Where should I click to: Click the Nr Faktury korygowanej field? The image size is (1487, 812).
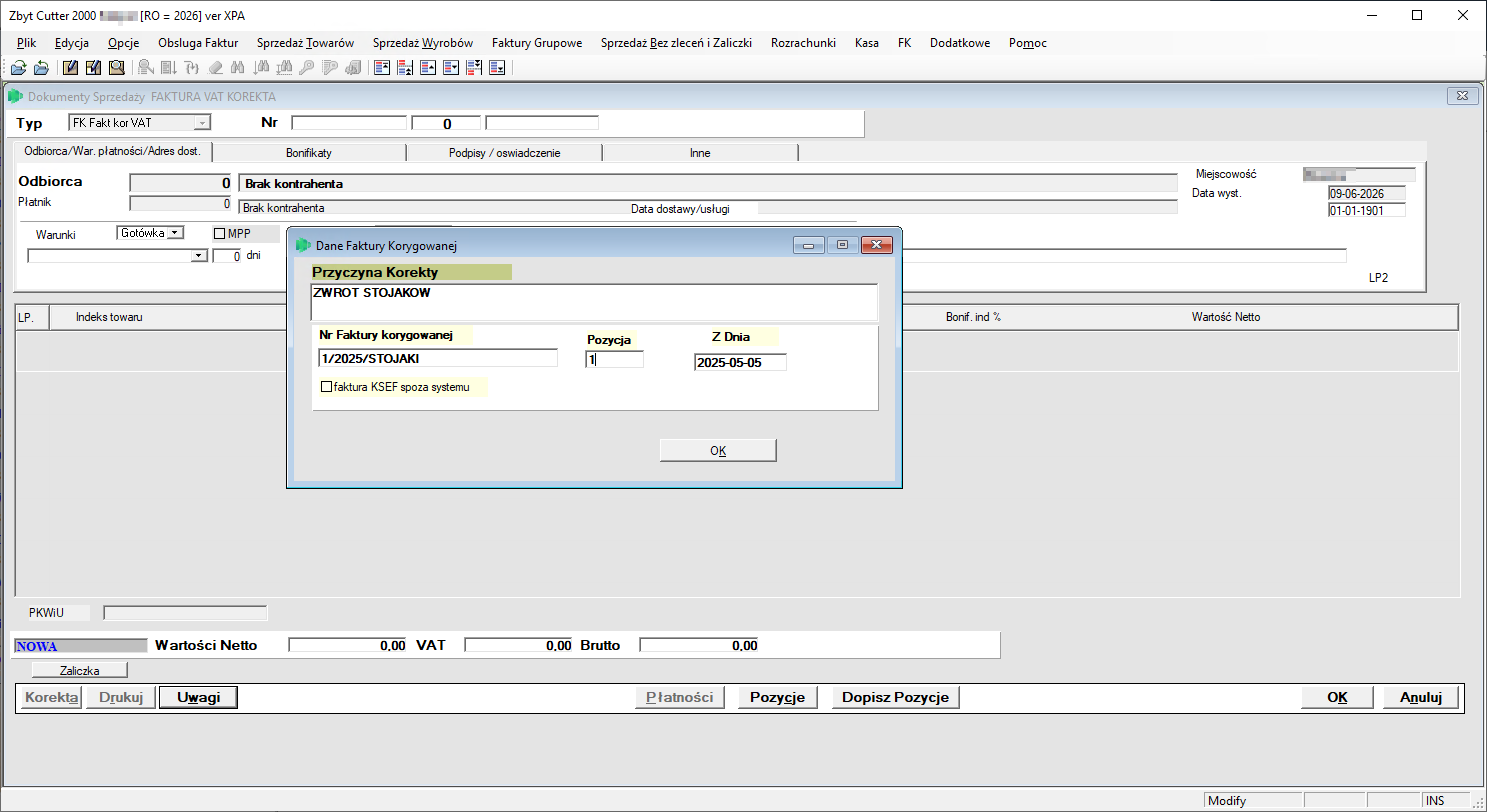click(438, 358)
